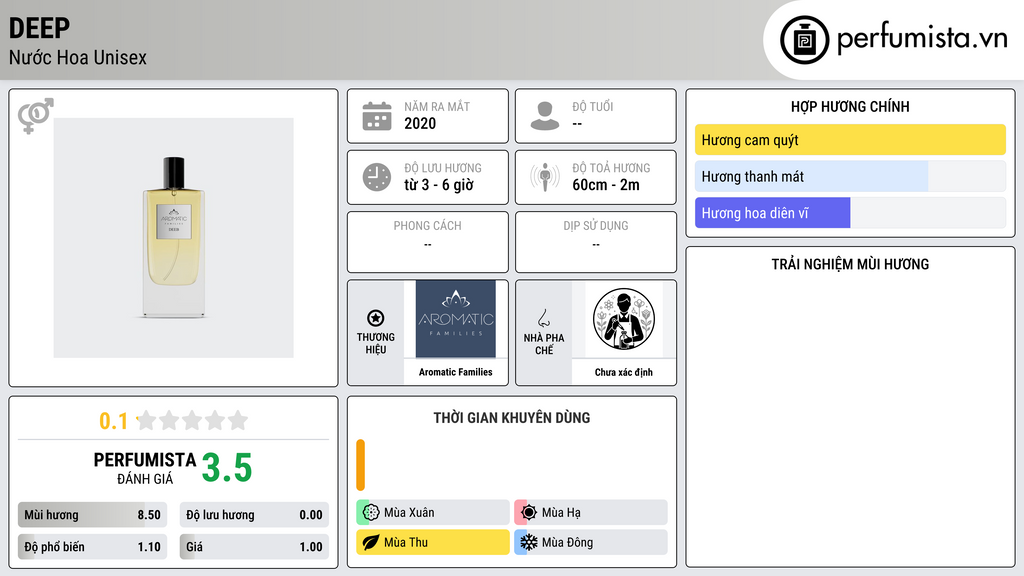Click the DEEP perfume bottle image

click(174, 238)
